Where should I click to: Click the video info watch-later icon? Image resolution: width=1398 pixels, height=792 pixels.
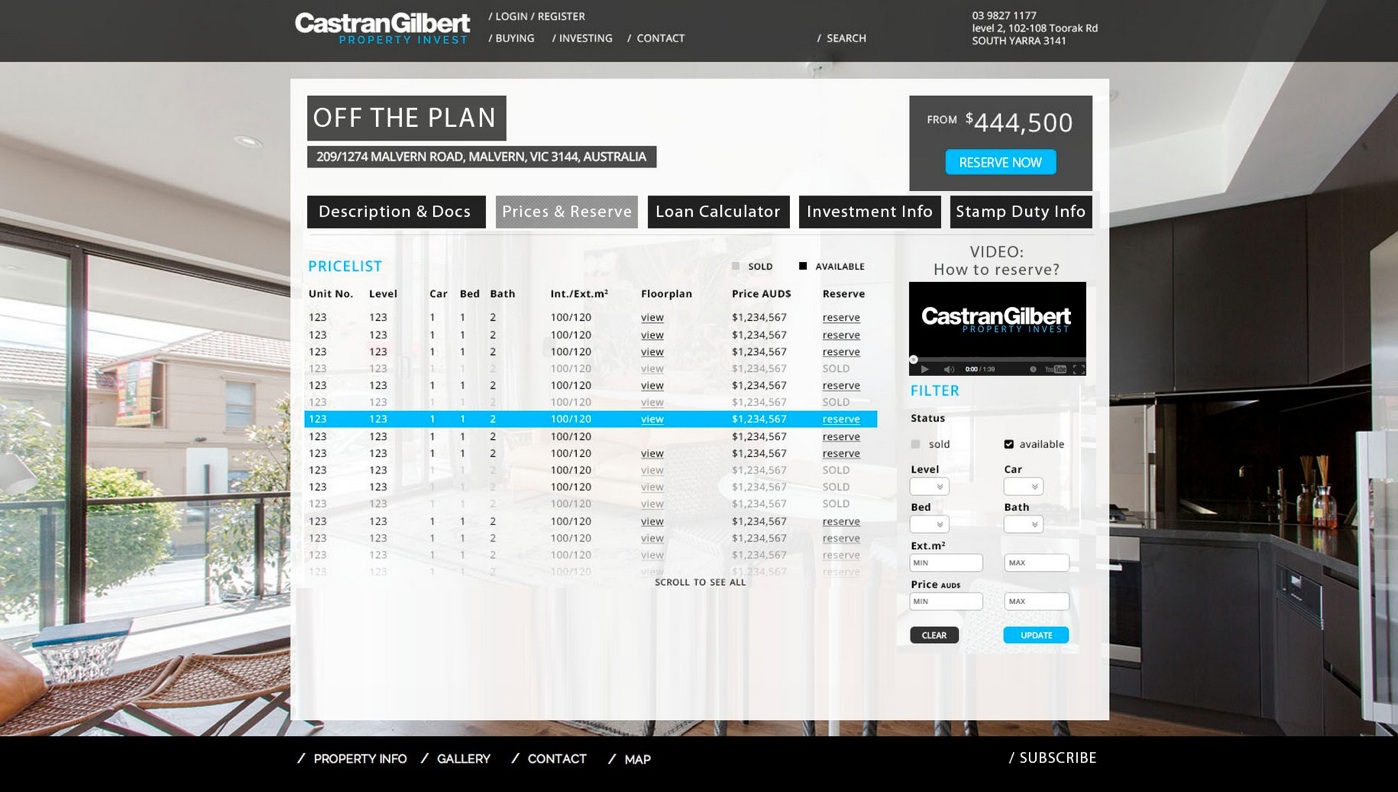tap(1033, 369)
